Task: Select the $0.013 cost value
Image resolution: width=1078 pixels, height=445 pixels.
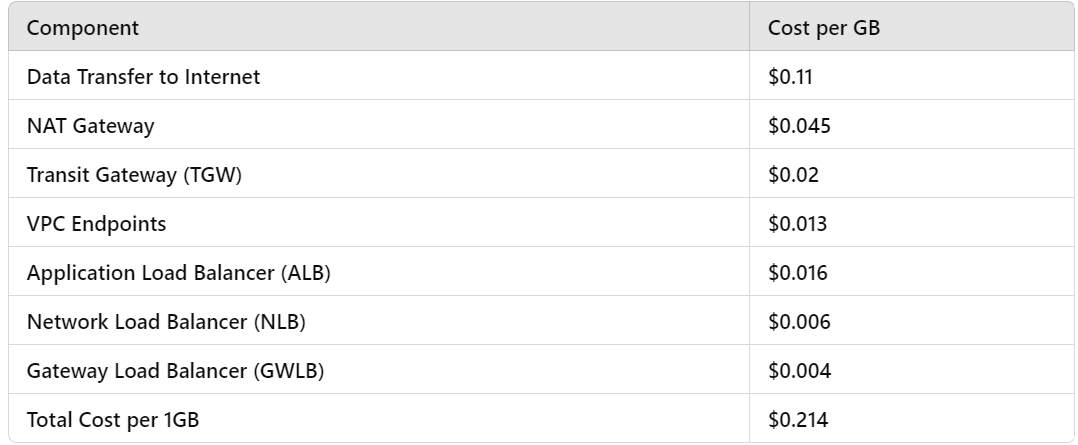Action: click(x=798, y=224)
